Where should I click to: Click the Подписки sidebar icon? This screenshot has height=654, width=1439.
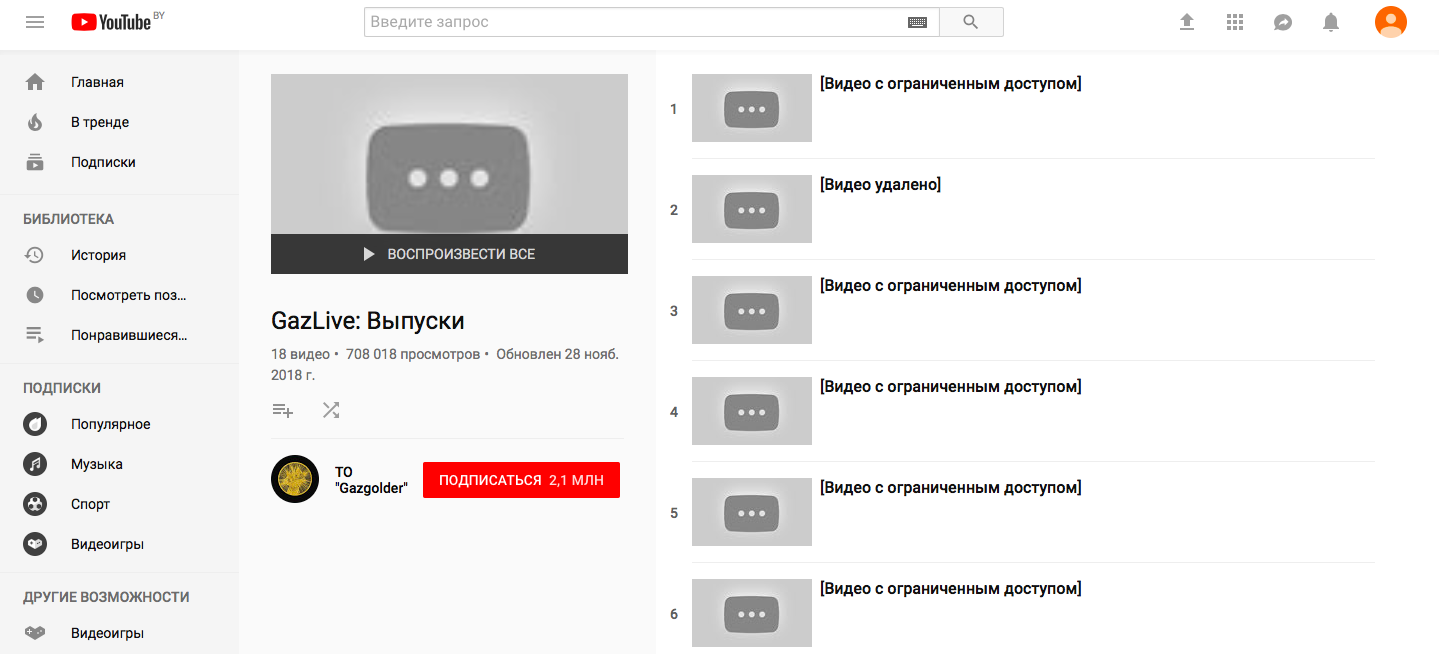pyautogui.click(x=35, y=162)
